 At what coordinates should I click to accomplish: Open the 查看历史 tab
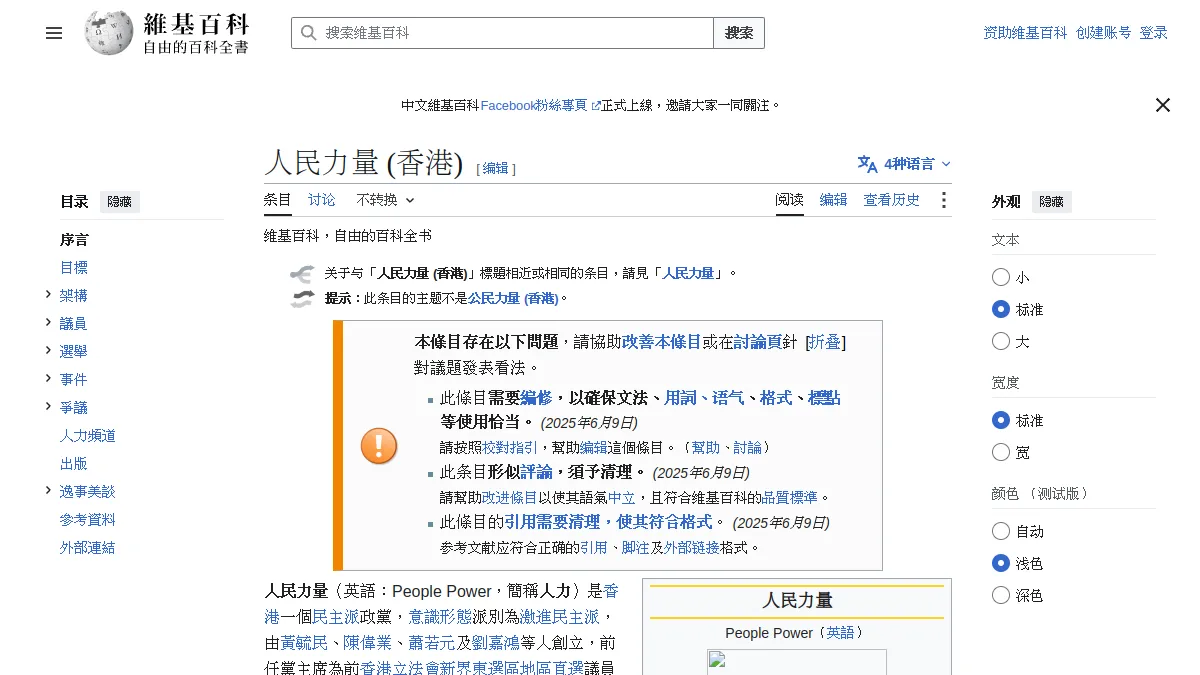(892, 200)
